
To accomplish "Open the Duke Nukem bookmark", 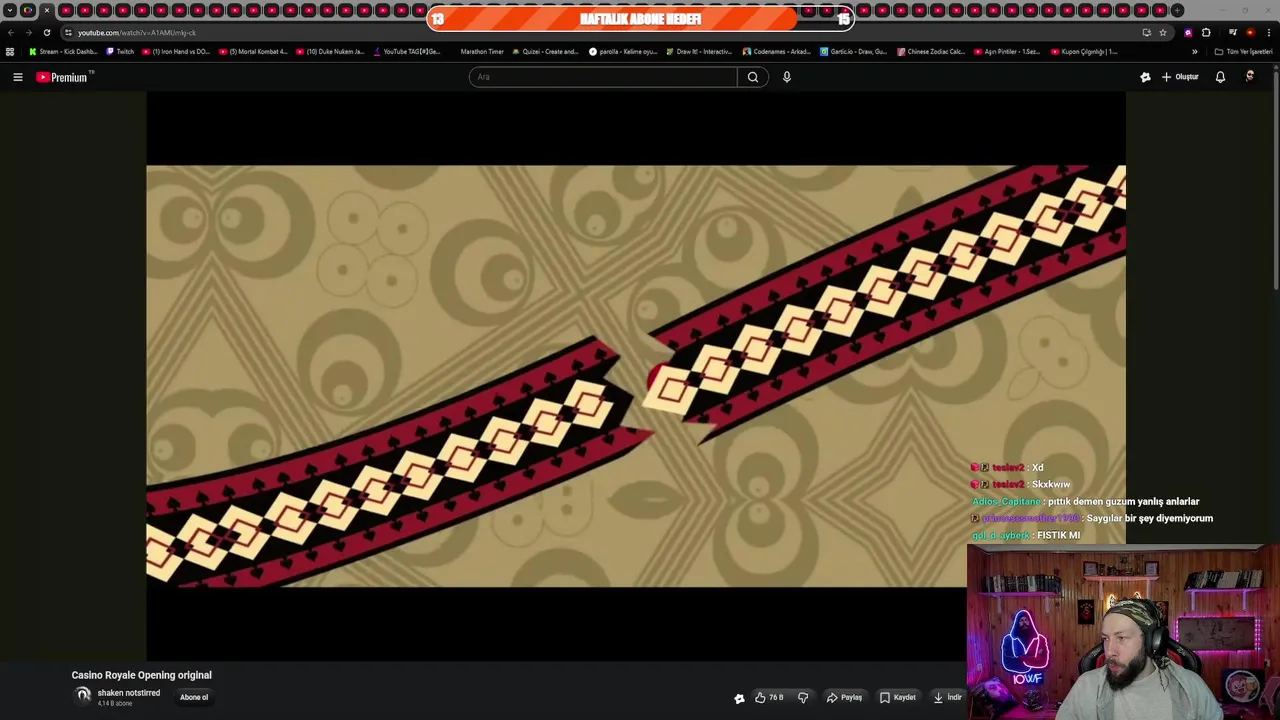I will pyautogui.click(x=330, y=51).
